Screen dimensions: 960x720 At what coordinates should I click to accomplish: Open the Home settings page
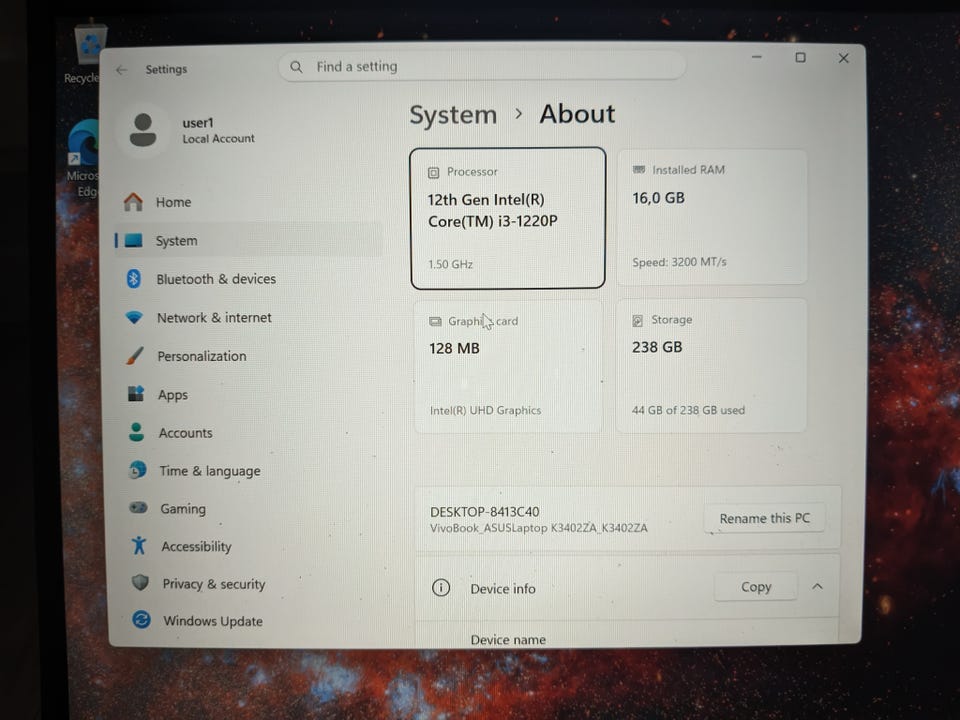(248, 202)
